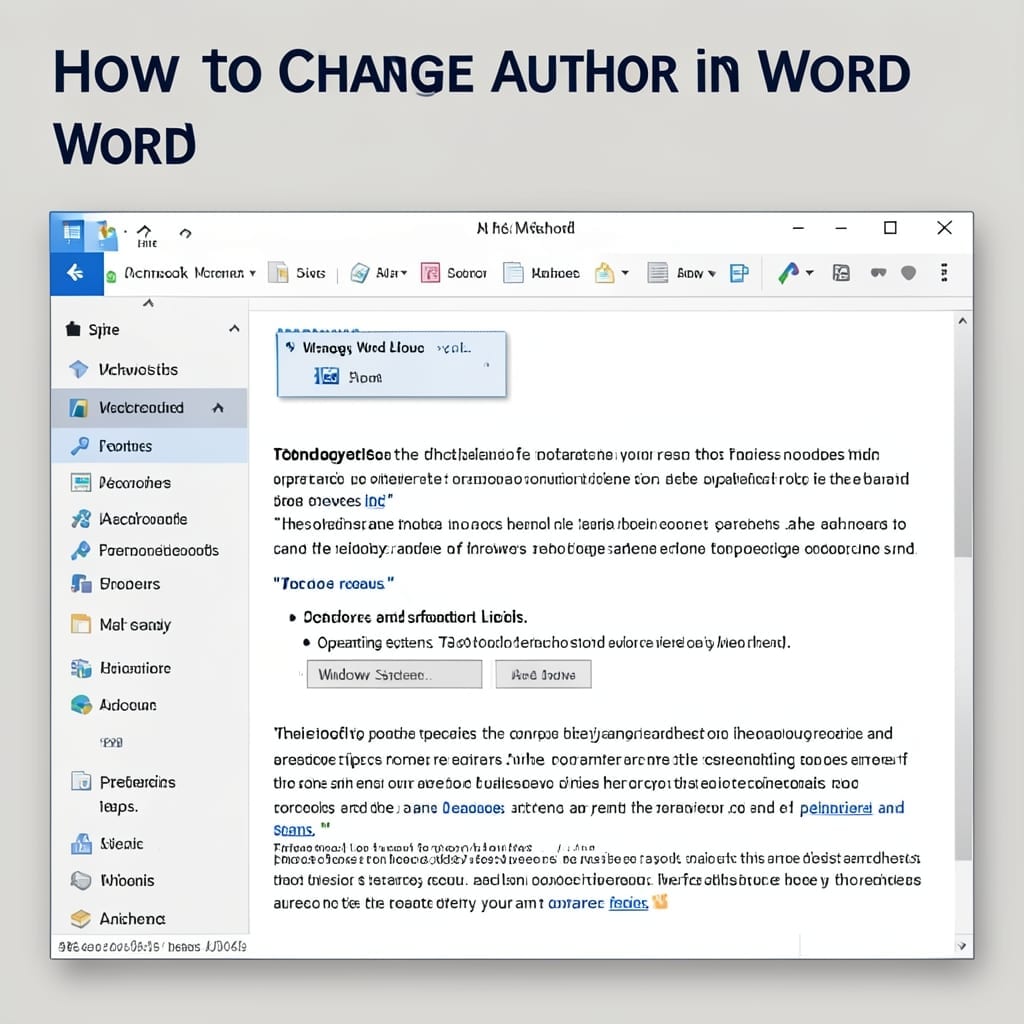Image resolution: width=1024 pixels, height=1024 pixels.
Task: Click the pen tool icon in toolbar
Action: coord(788,273)
